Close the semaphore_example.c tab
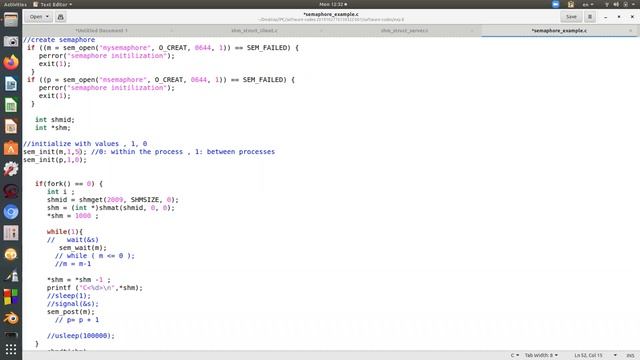This screenshot has width=640, height=360. pos(631,31)
